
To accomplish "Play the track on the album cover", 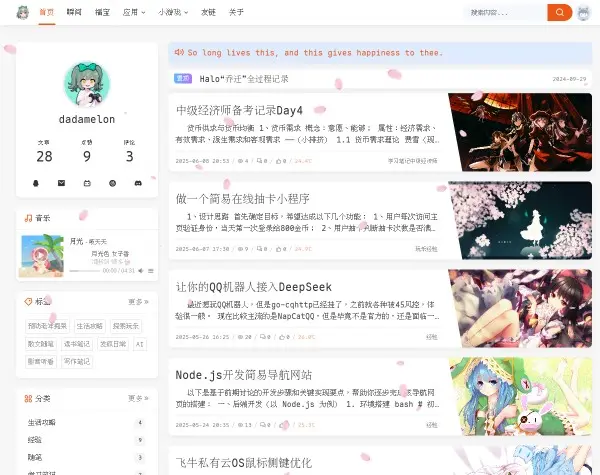I will (x=41, y=255).
